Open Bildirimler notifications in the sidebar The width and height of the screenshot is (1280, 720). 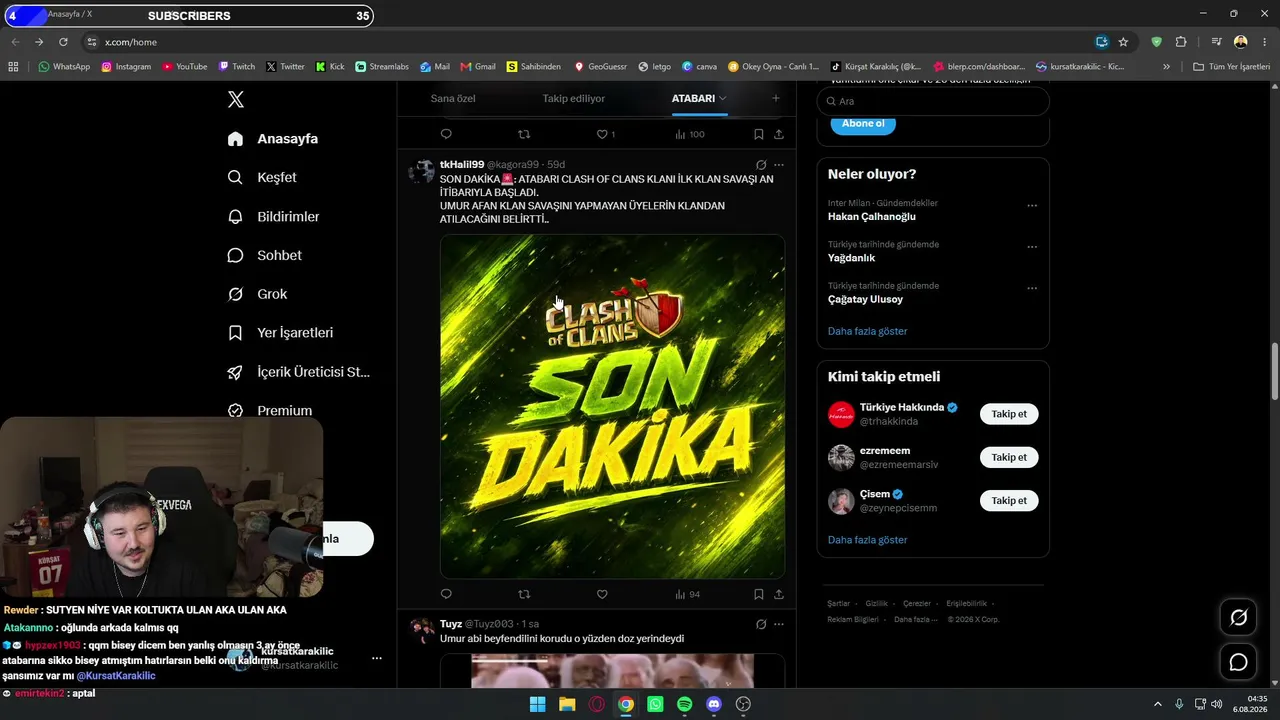[273, 216]
